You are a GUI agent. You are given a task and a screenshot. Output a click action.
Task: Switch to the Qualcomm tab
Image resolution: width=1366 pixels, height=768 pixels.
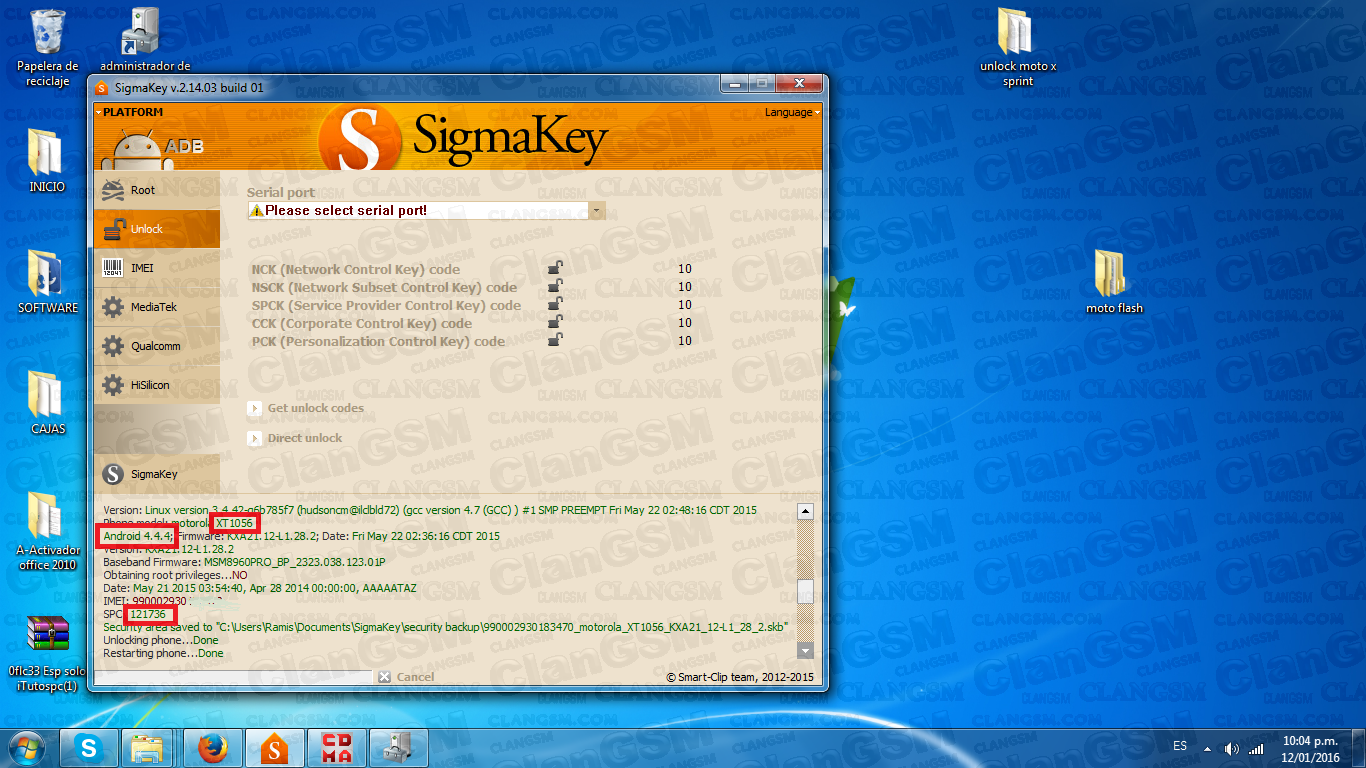click(x=157, y=346)
